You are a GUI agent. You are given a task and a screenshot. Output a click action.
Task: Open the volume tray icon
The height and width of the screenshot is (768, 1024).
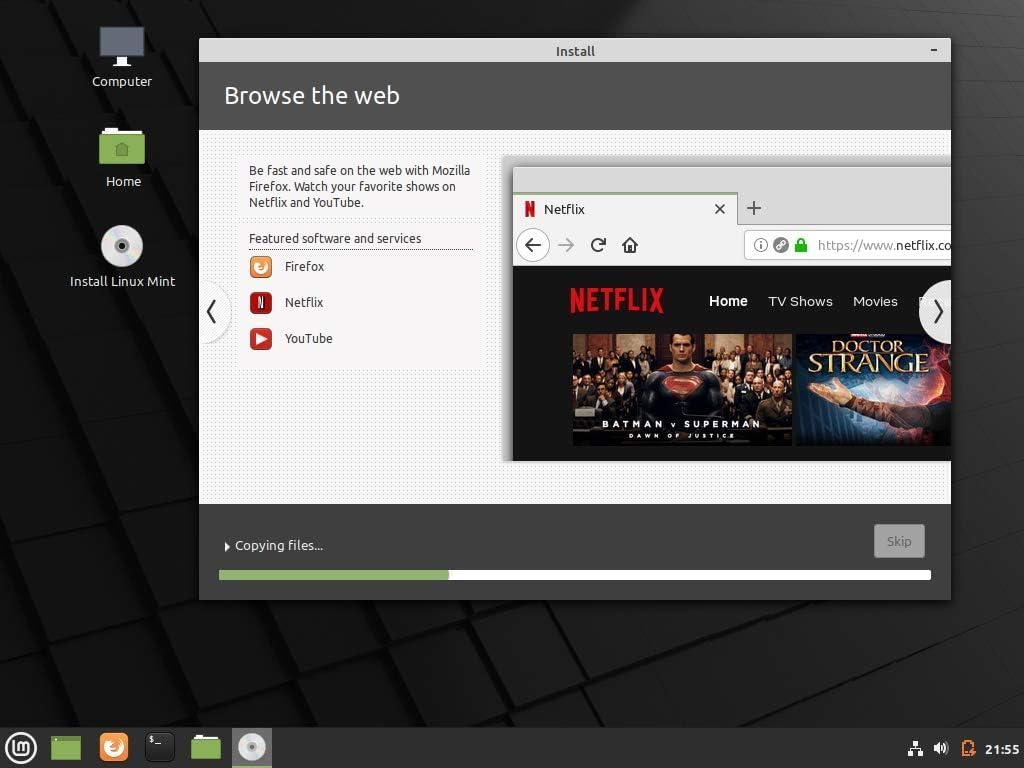[x=941, y=748]
